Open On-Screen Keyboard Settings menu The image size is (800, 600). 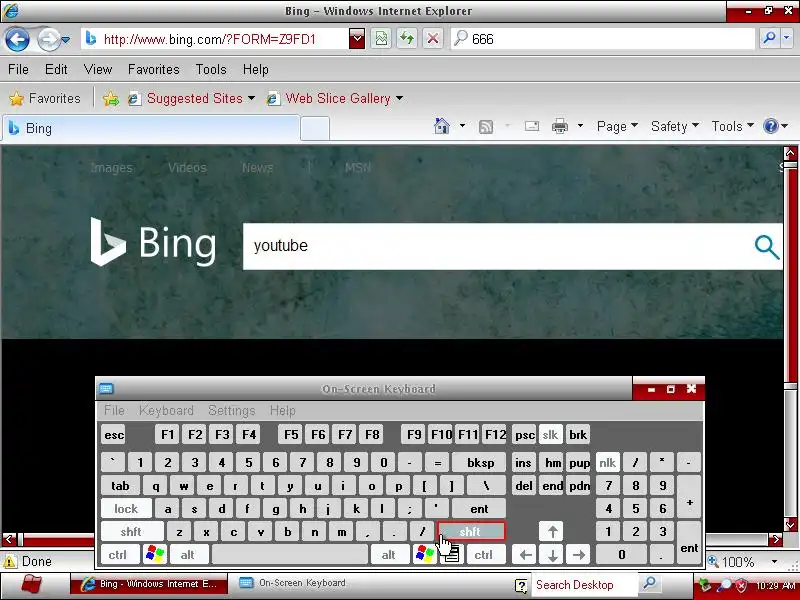pos(232,411)
